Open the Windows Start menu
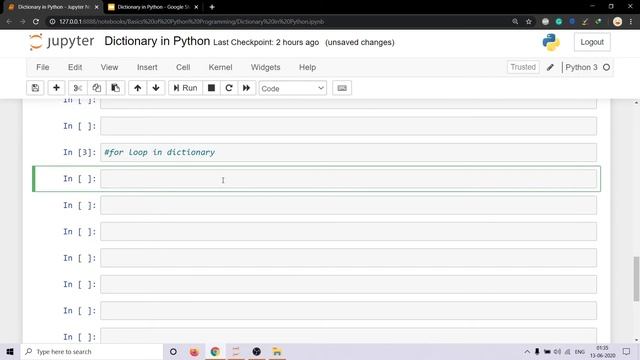The image size is (640, 360). 10,351
